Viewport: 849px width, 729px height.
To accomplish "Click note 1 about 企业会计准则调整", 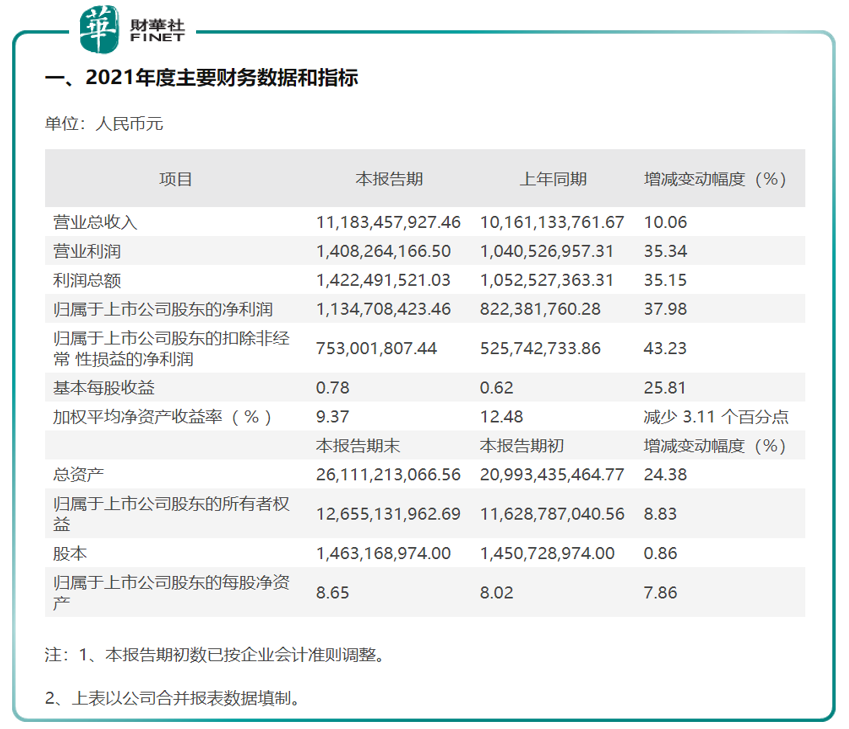I will click(214, 655).
